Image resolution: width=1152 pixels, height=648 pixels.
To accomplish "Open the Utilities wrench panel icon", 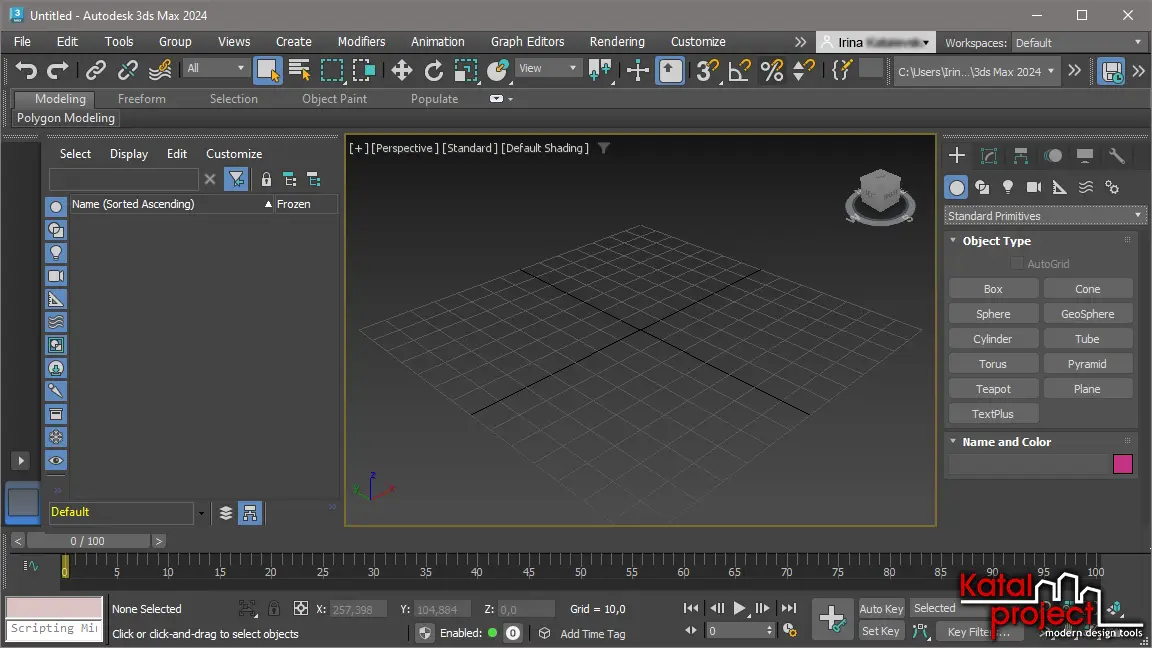I will [x=1117, y=155].
